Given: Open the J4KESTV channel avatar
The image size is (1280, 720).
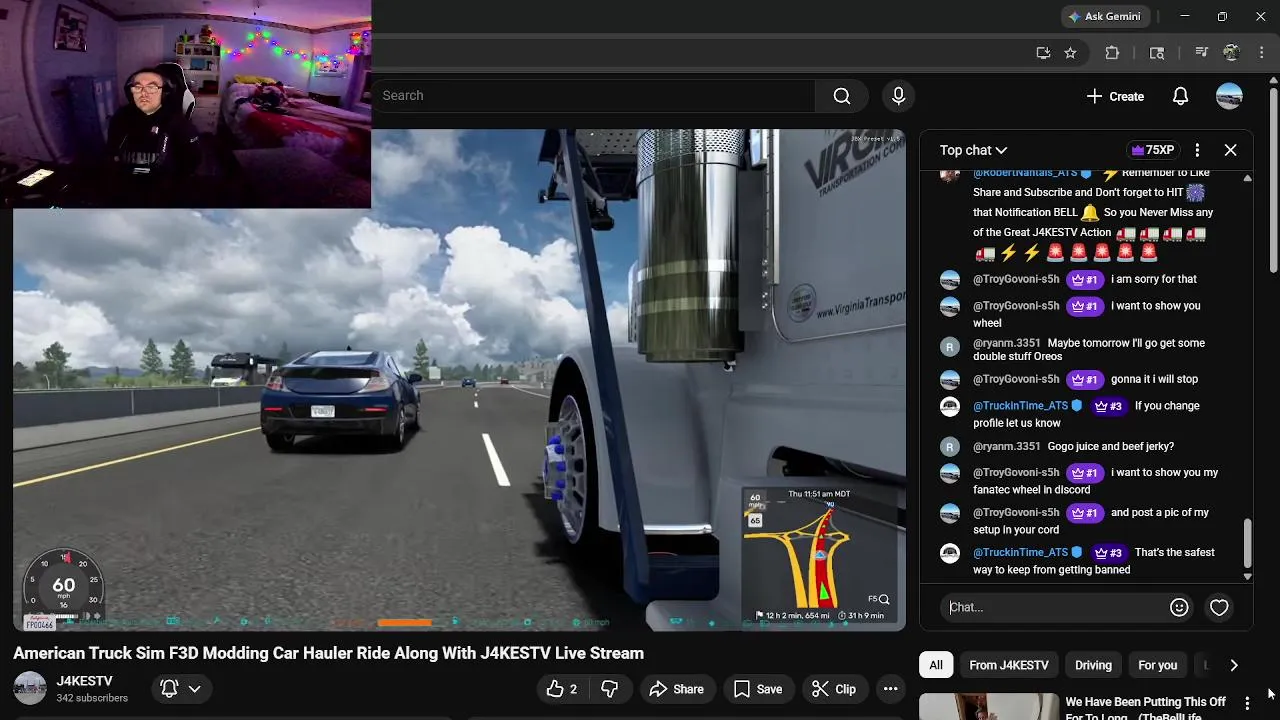Looking at the screenshot, I should pos(30,688).
